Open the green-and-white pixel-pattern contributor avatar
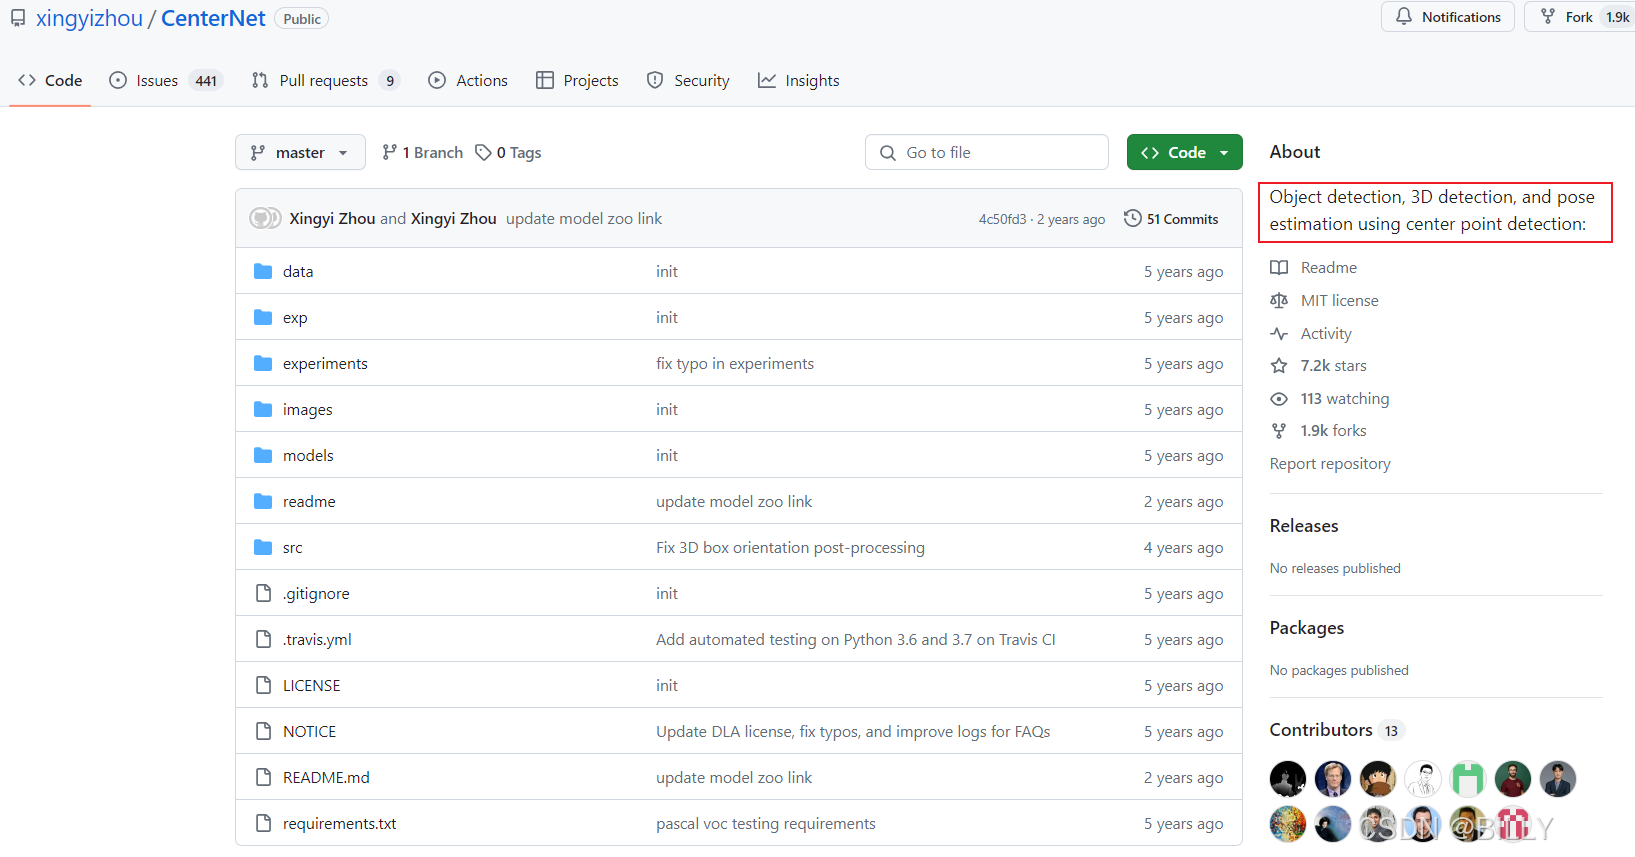The width and height of the screenshot is (1635, 857). coord(1468,779)
